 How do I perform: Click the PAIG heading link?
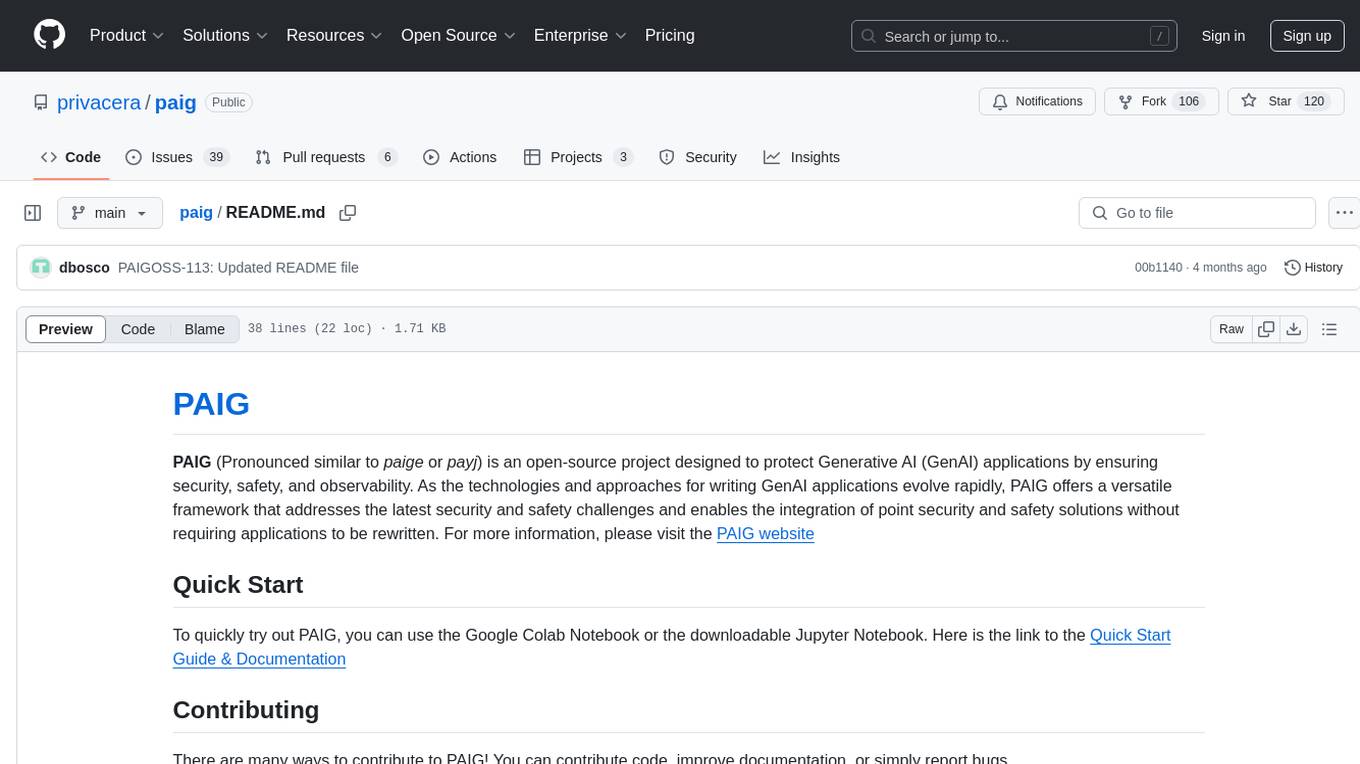click(211, 403)
